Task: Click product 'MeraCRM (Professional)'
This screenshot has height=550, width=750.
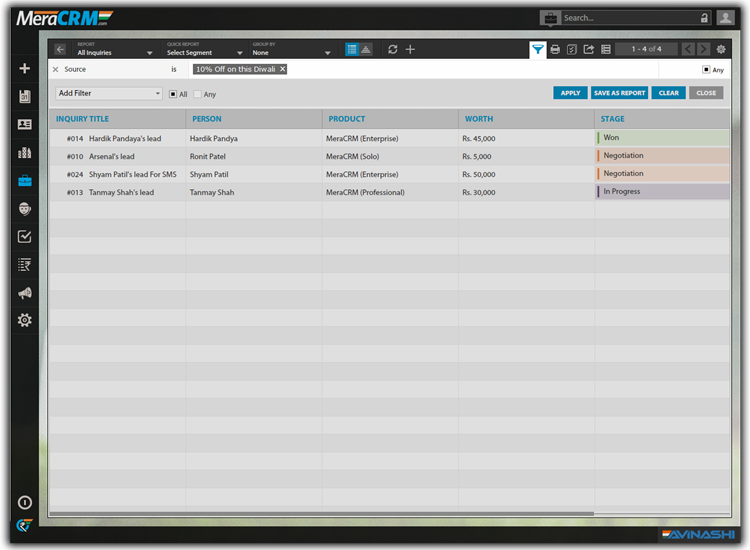Action: (365, 192)
